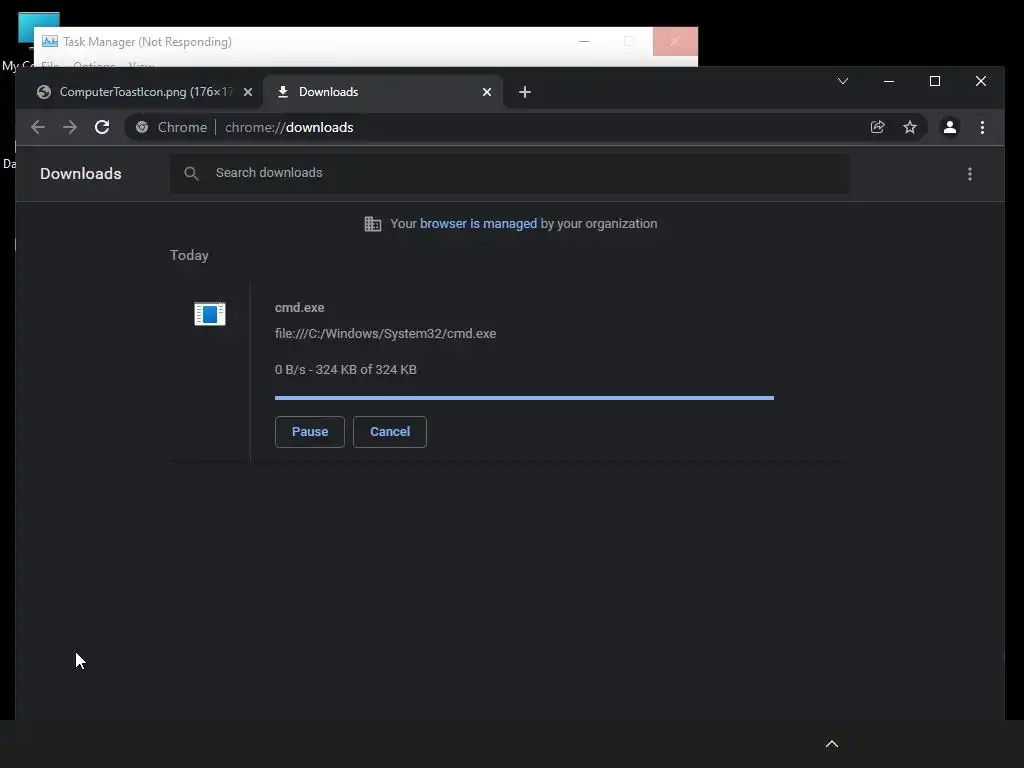Screen dimensions: 1024x768
Task: Click the 'Today' date label
Action: tap(189, 255)
